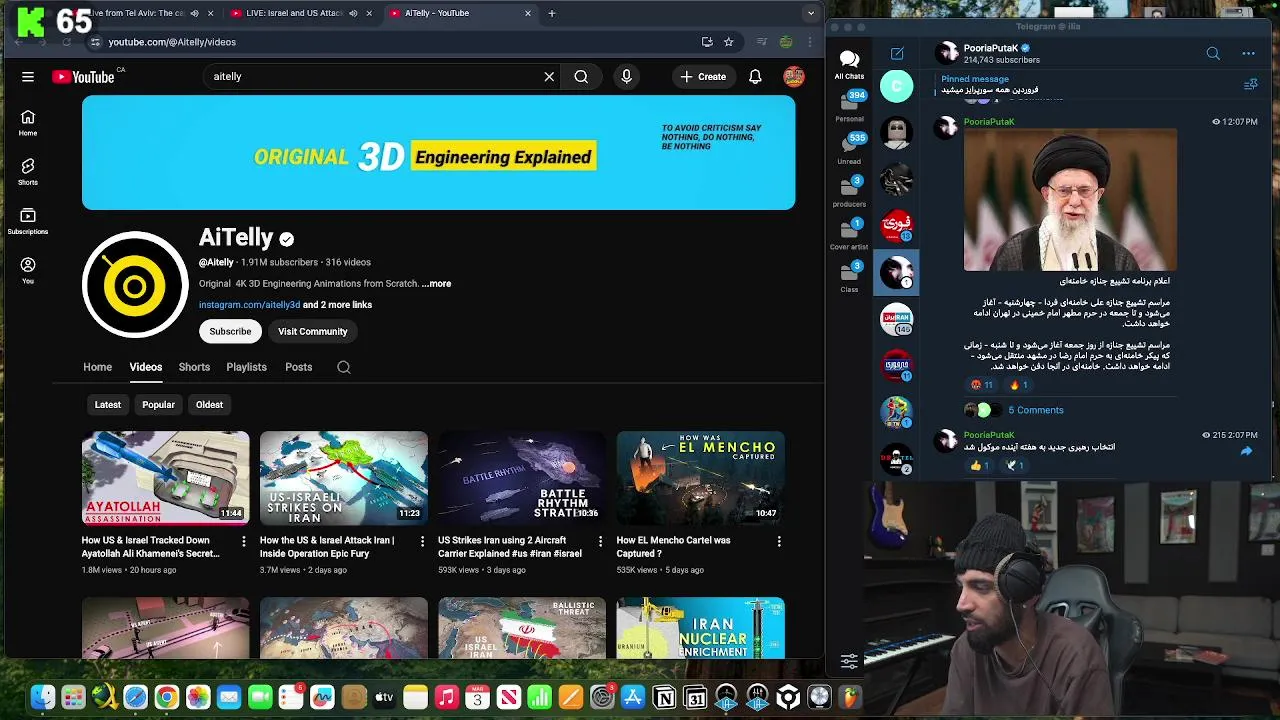The width and height of the screenshot is (1280, 720).
Task: Open Finder from the Dock
Action: (43, 697)
